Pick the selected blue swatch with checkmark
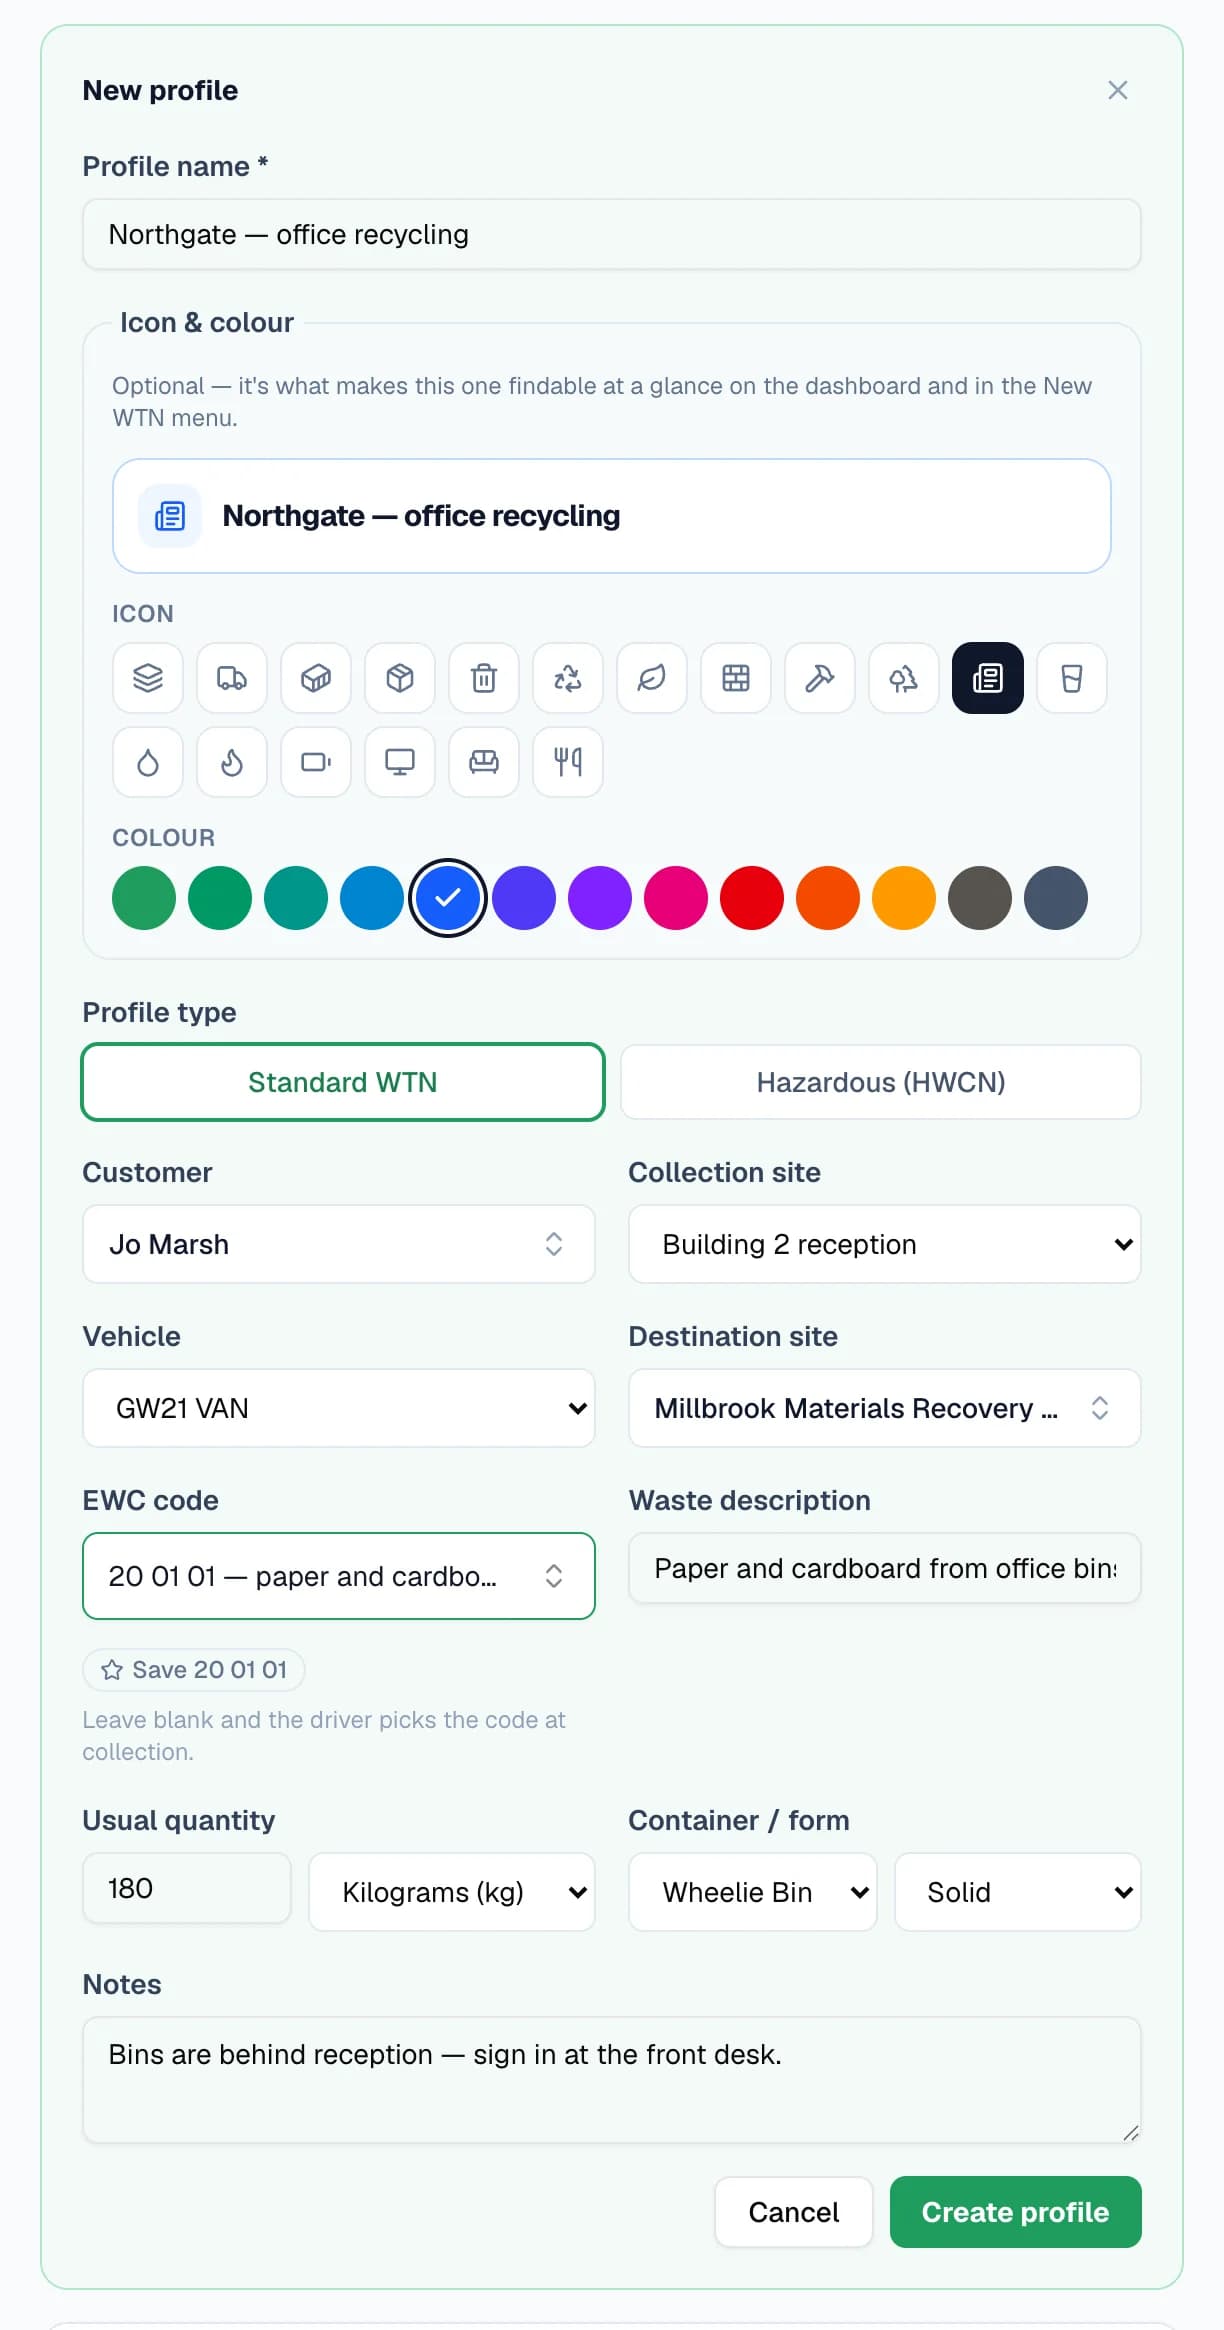The width and height of the screenshot is (1224, 2330). tap(448, 898)
